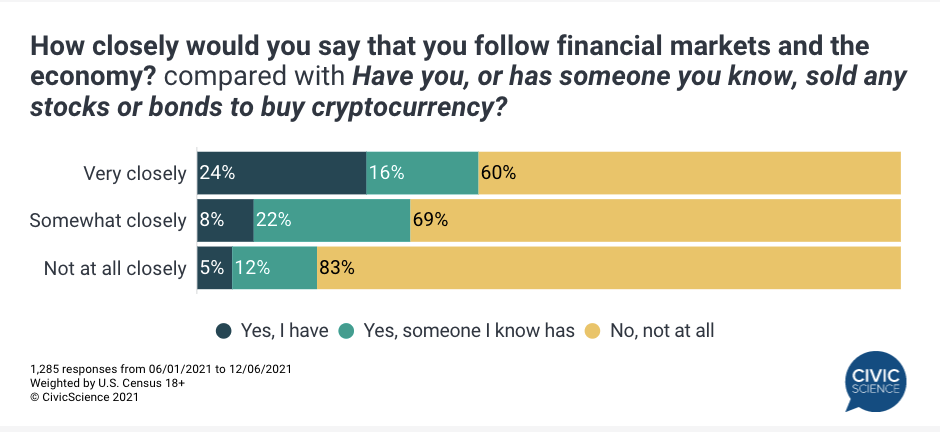Screen dimensions: 940x432
Task: Pick the 12% teal bar for Not at all closely
Action: 274,268
